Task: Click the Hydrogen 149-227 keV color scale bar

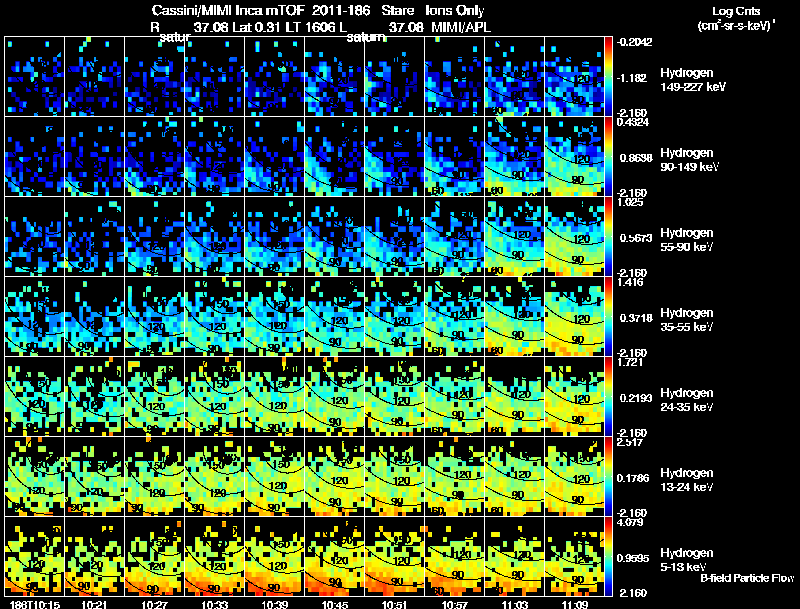Action: click(x=608, y=76)
